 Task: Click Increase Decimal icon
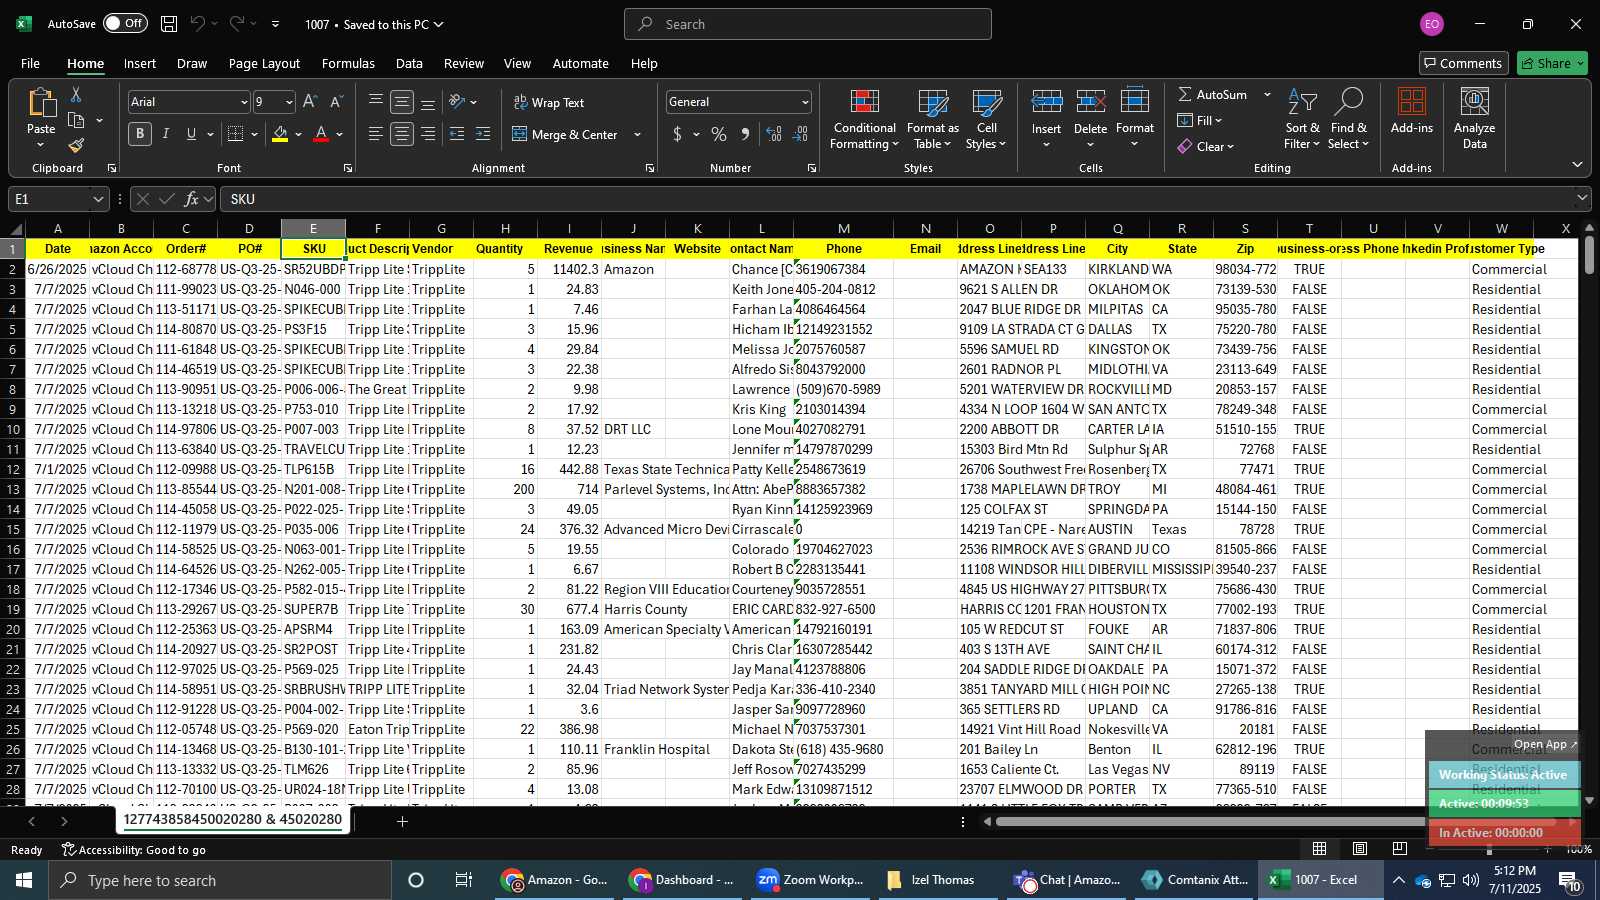774,134
